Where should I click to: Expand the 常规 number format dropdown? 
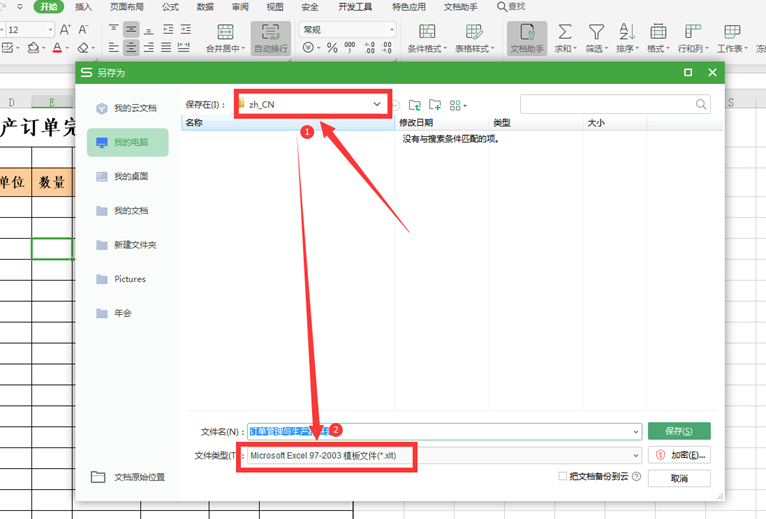[391, 30]
